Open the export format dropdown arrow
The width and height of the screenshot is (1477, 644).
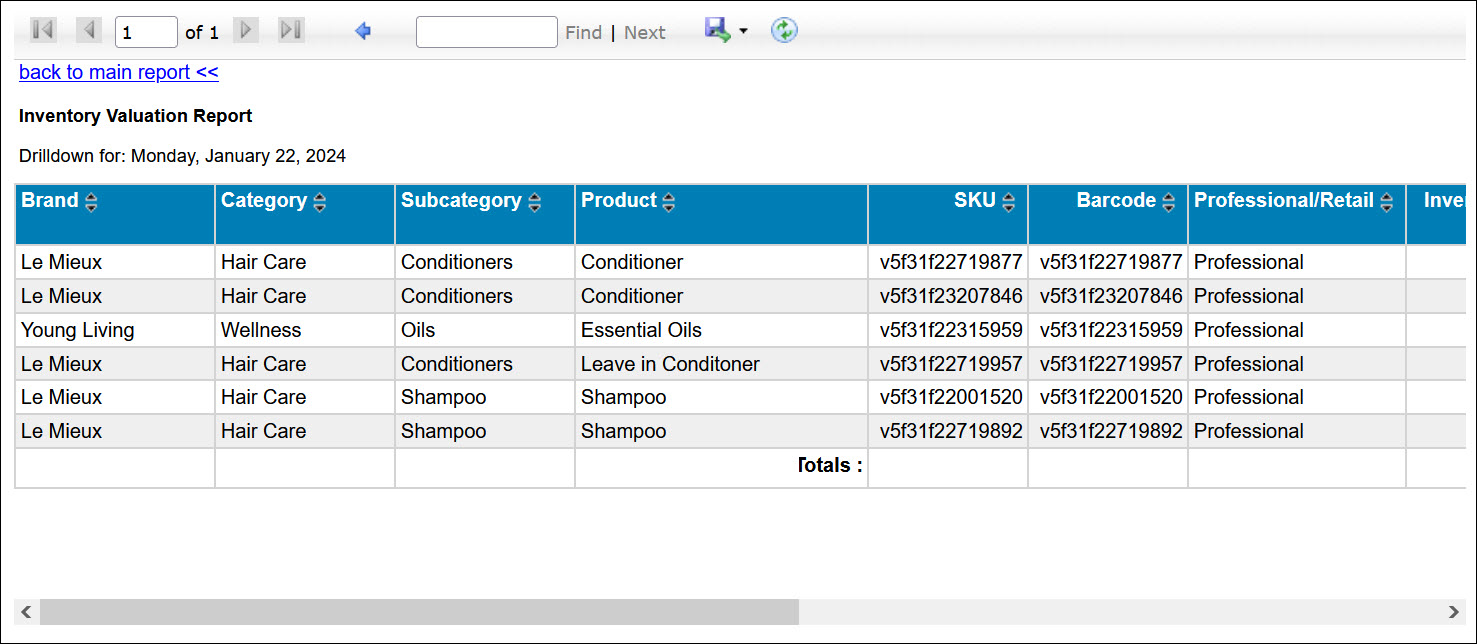pos(743,32)
